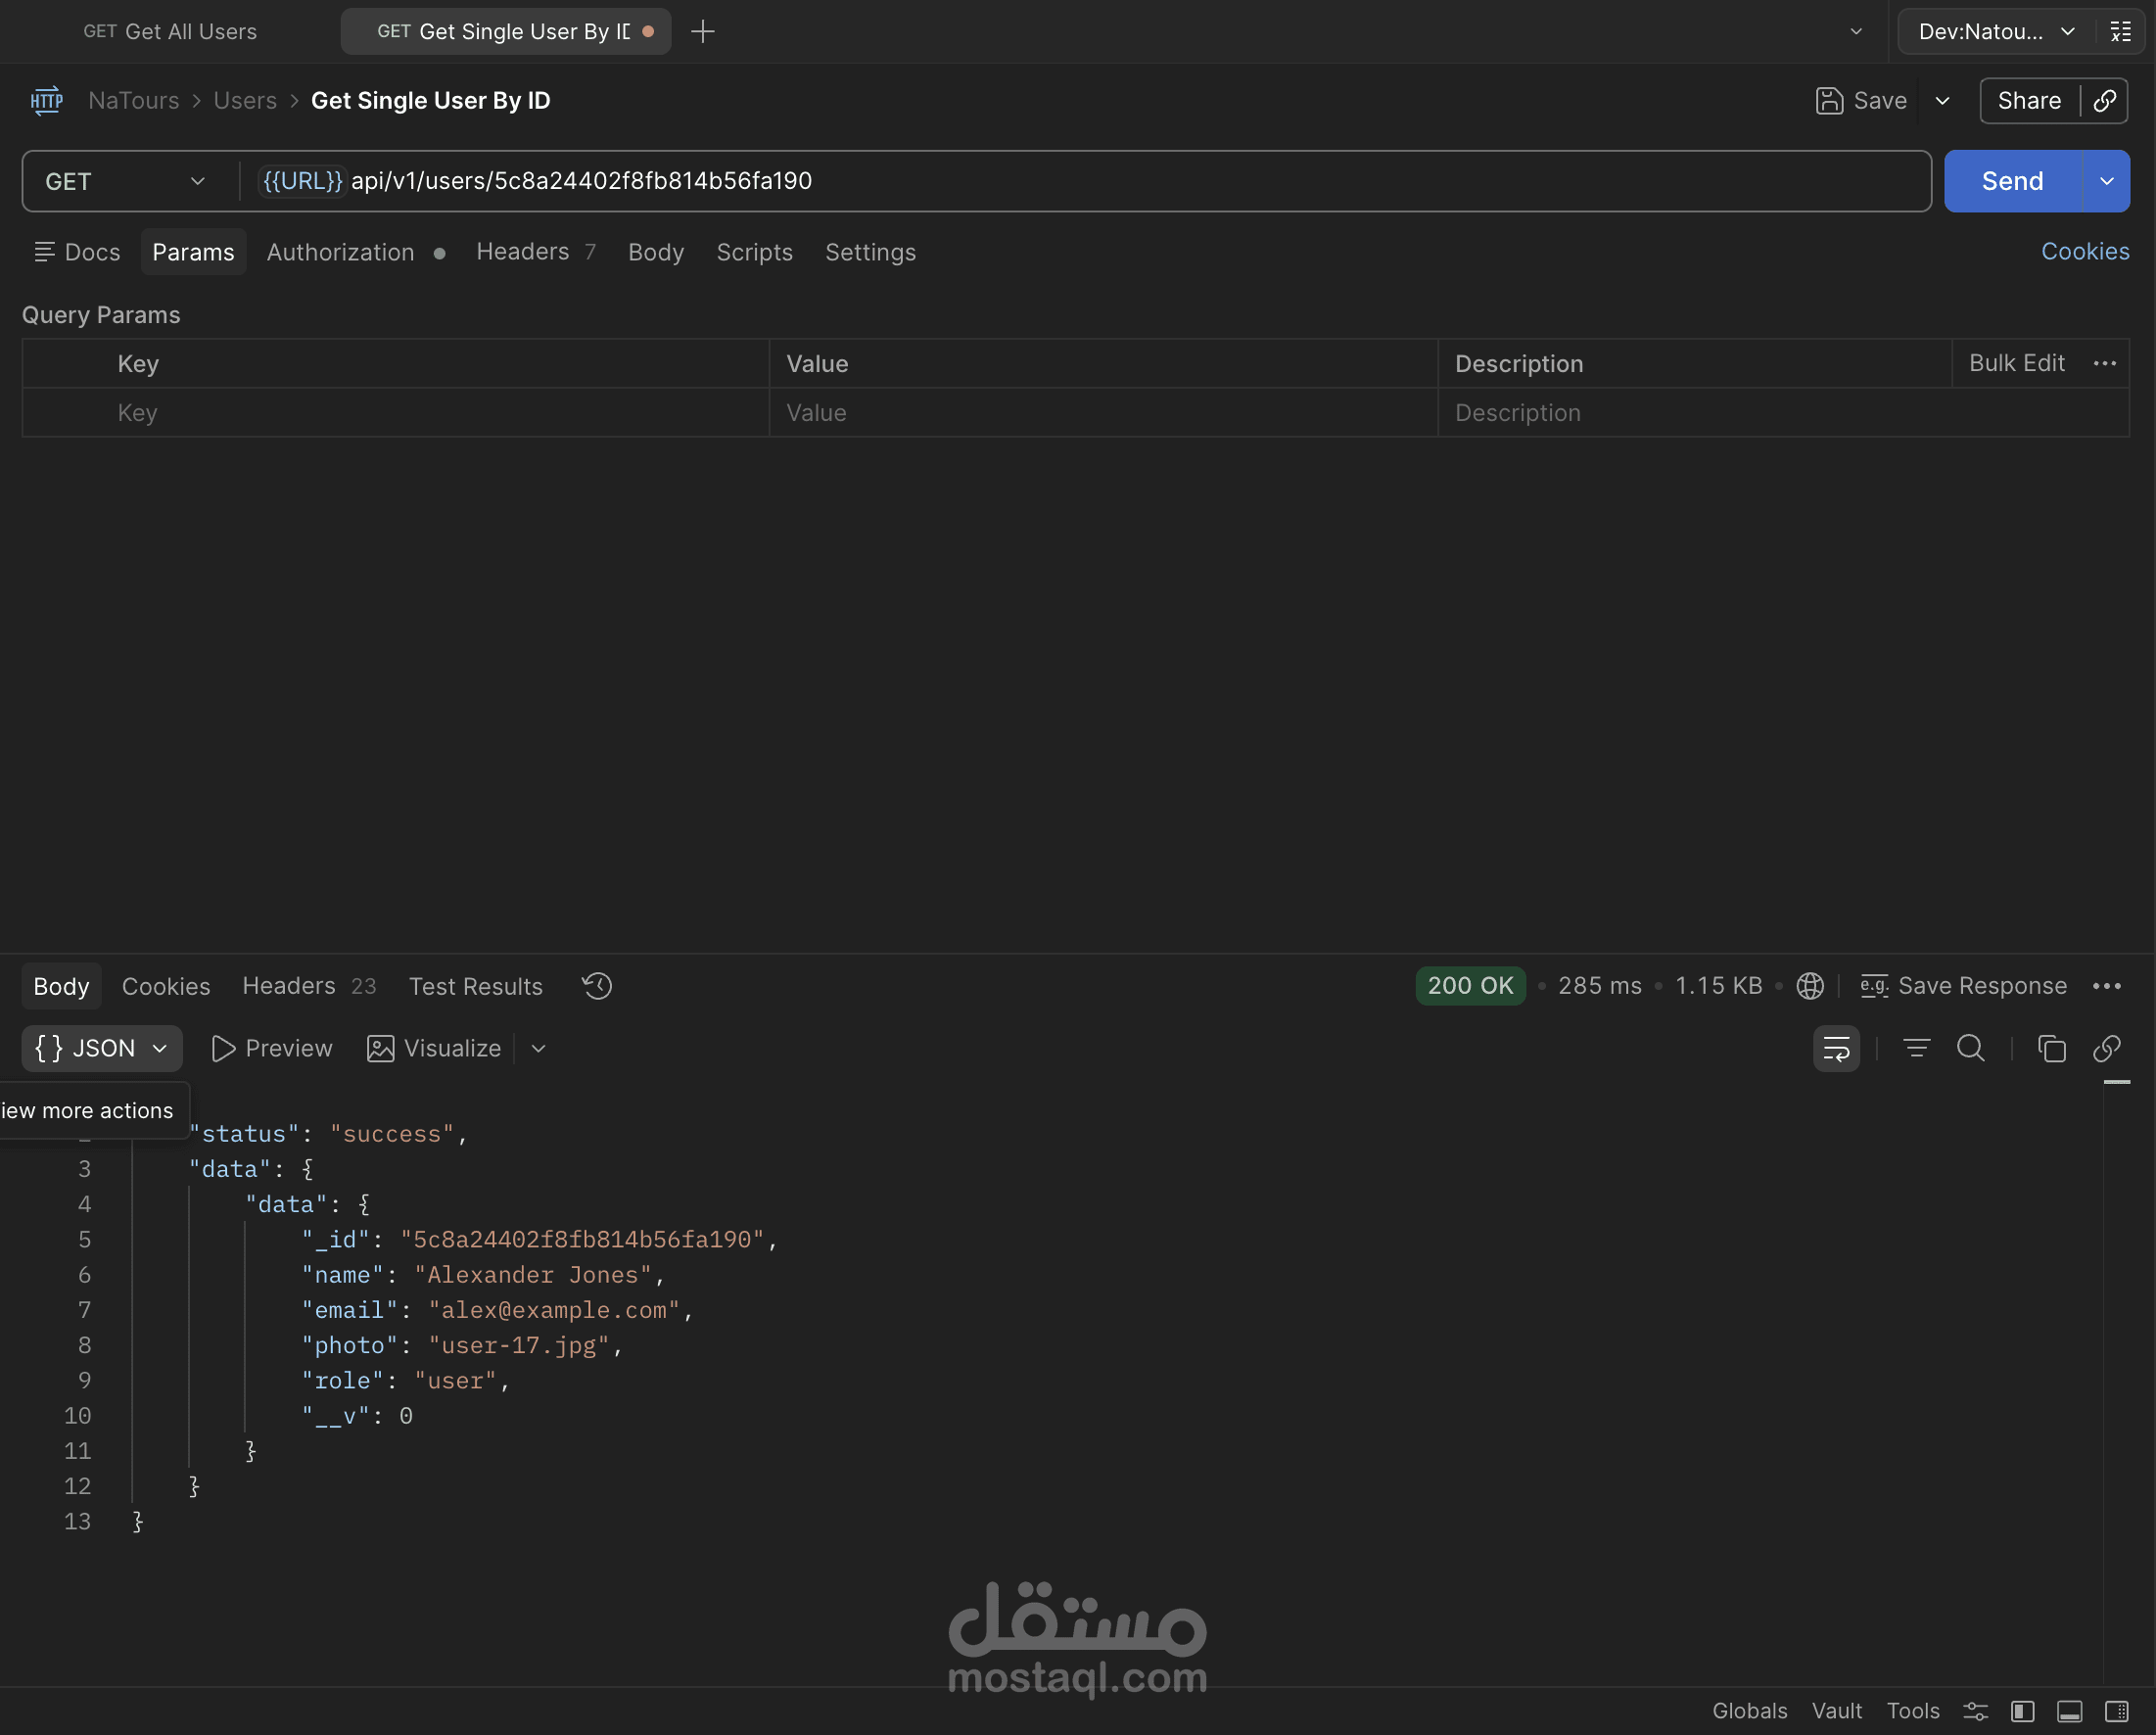
Task: Toggle word wrap in response body
Action: point(1836,1048)
